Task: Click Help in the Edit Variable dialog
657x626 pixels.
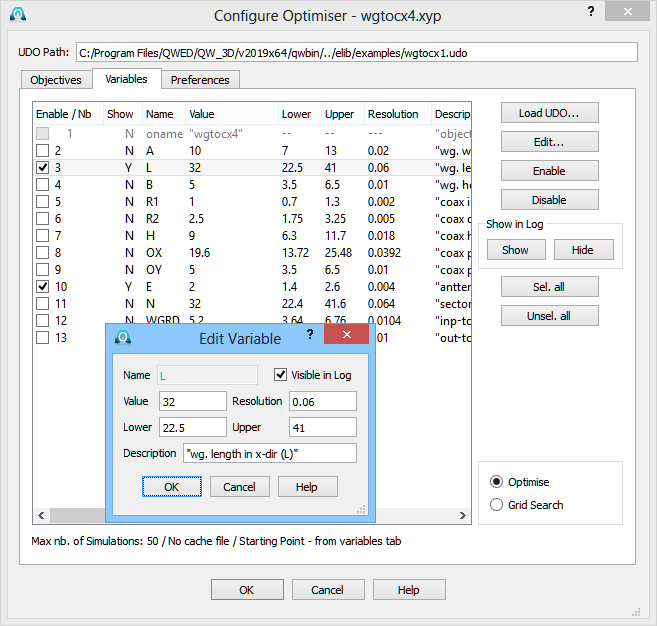Action: pyautogui.click(x=307, y=486)
